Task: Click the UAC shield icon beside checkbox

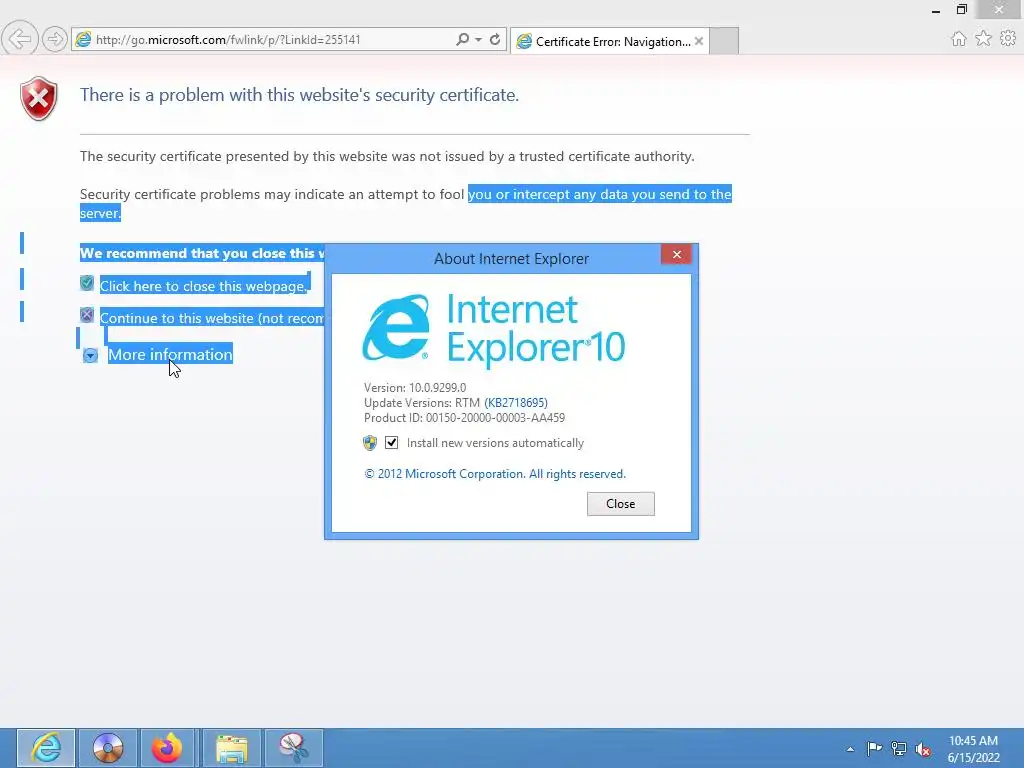Action: tap(370, 443)
